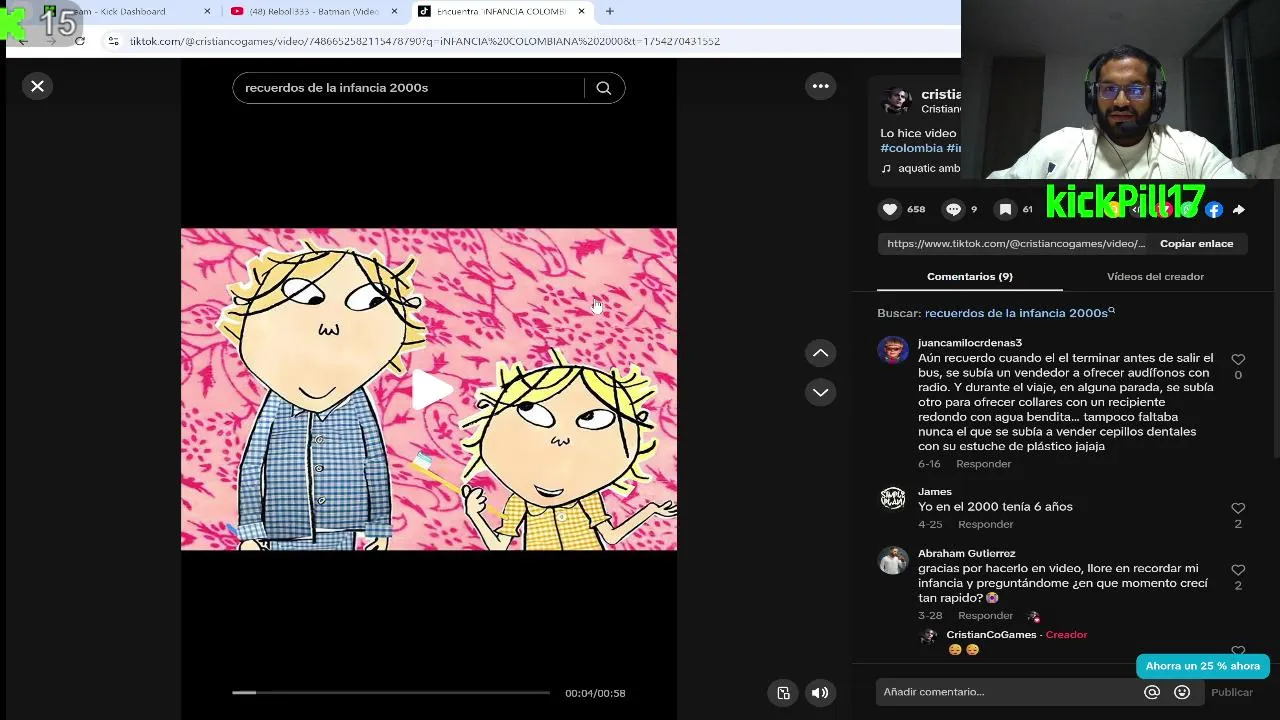The width and height of the screenshot is (1280, 720).
Task: Close the Kick Dashboard tab
Action: 207,11
